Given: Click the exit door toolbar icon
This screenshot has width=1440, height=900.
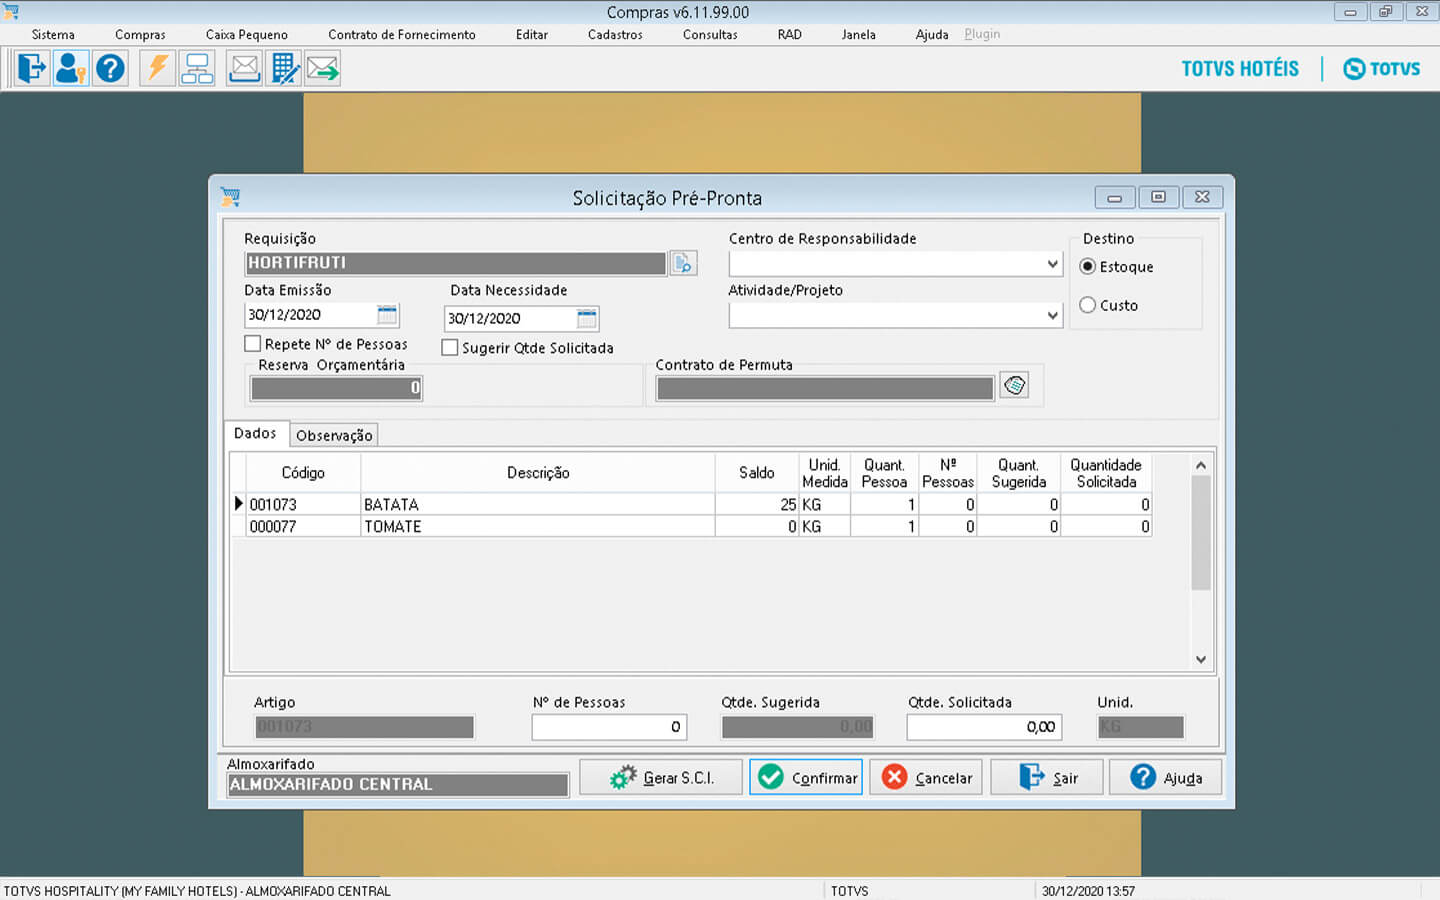Looking at the screenshot, I should (31, 68).
